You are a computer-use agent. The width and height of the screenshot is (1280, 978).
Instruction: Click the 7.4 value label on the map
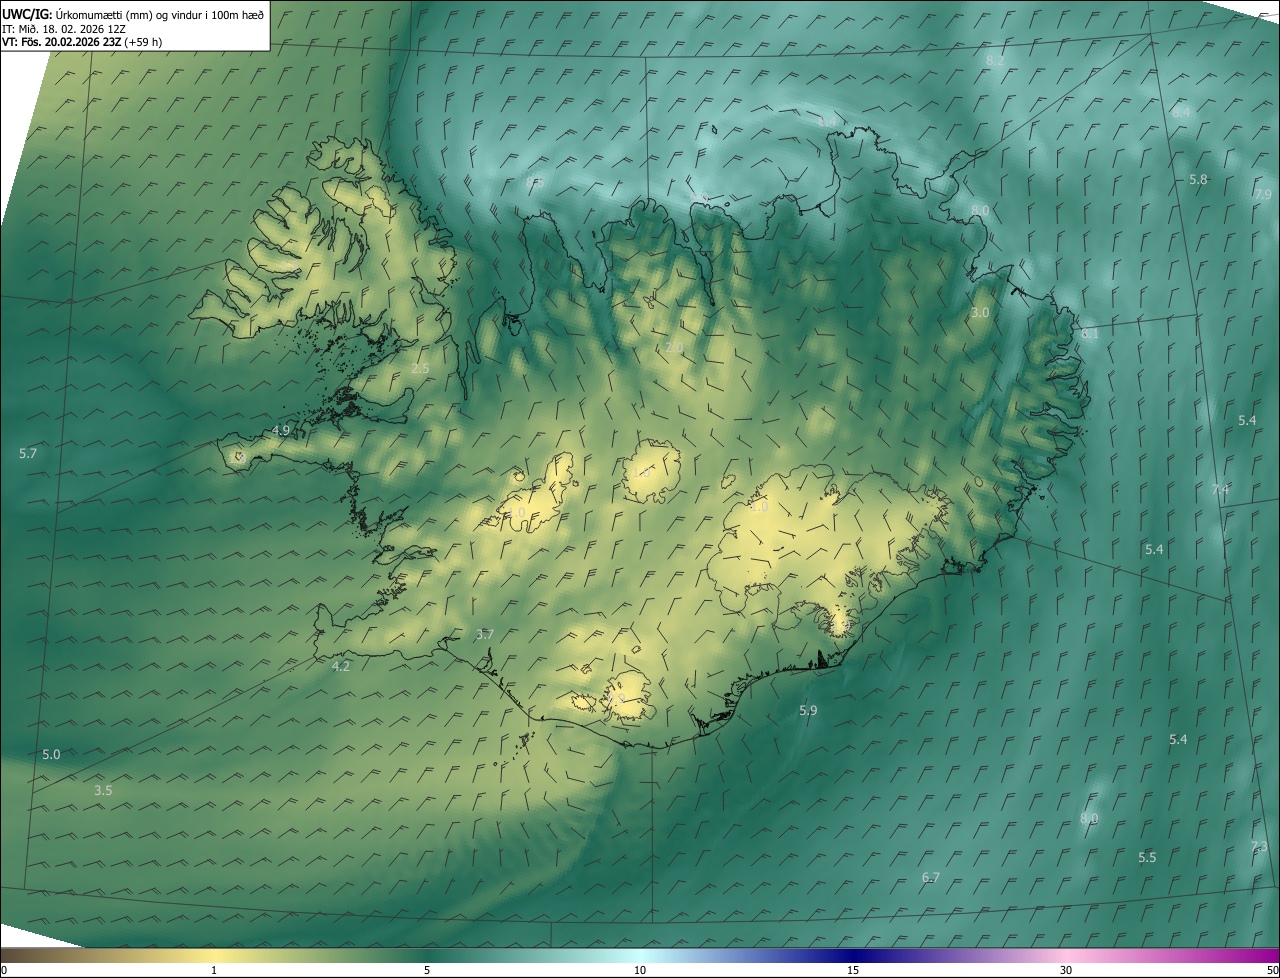1220,489
